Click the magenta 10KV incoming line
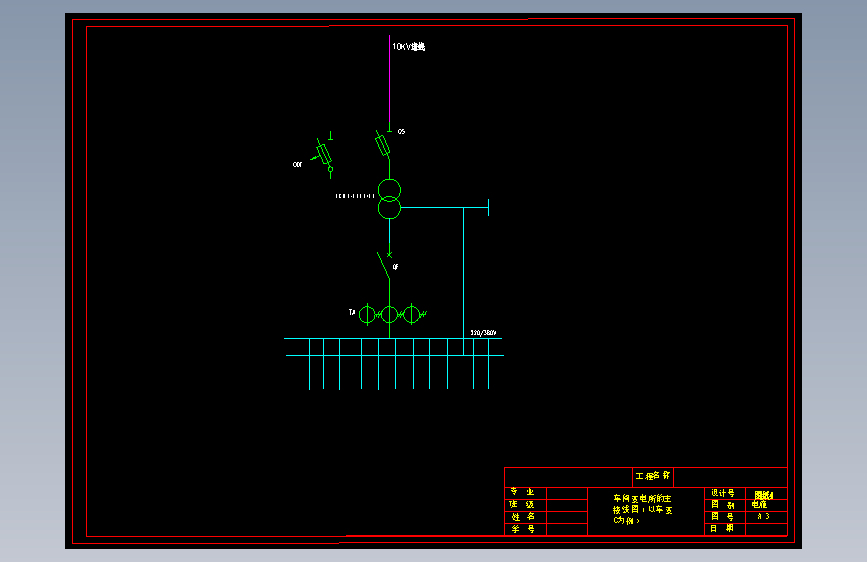This screenshot has height=562, width=867. click(x=389, y=79)
